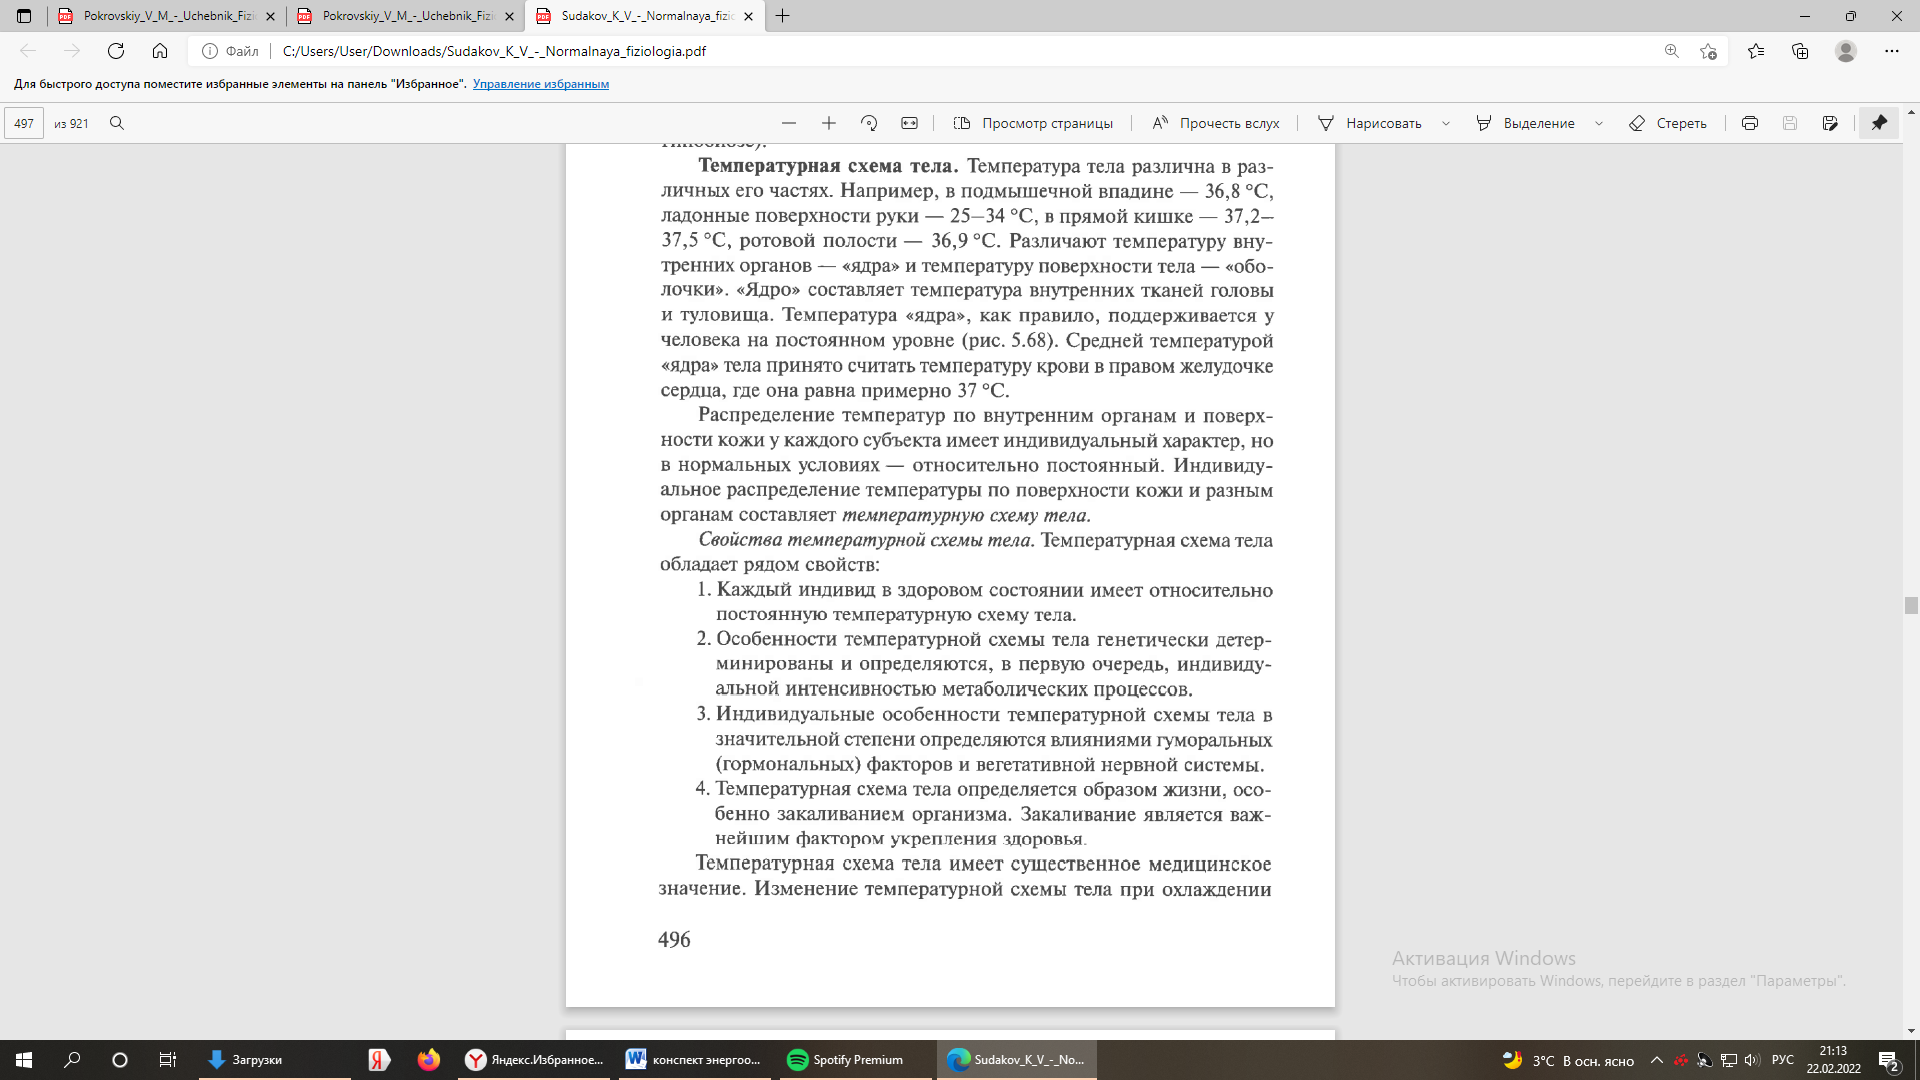Viewport: 1920px width, 1080px height.
Task: Close the second Pokrovskiy tab
Action: (x=509, y=16)
